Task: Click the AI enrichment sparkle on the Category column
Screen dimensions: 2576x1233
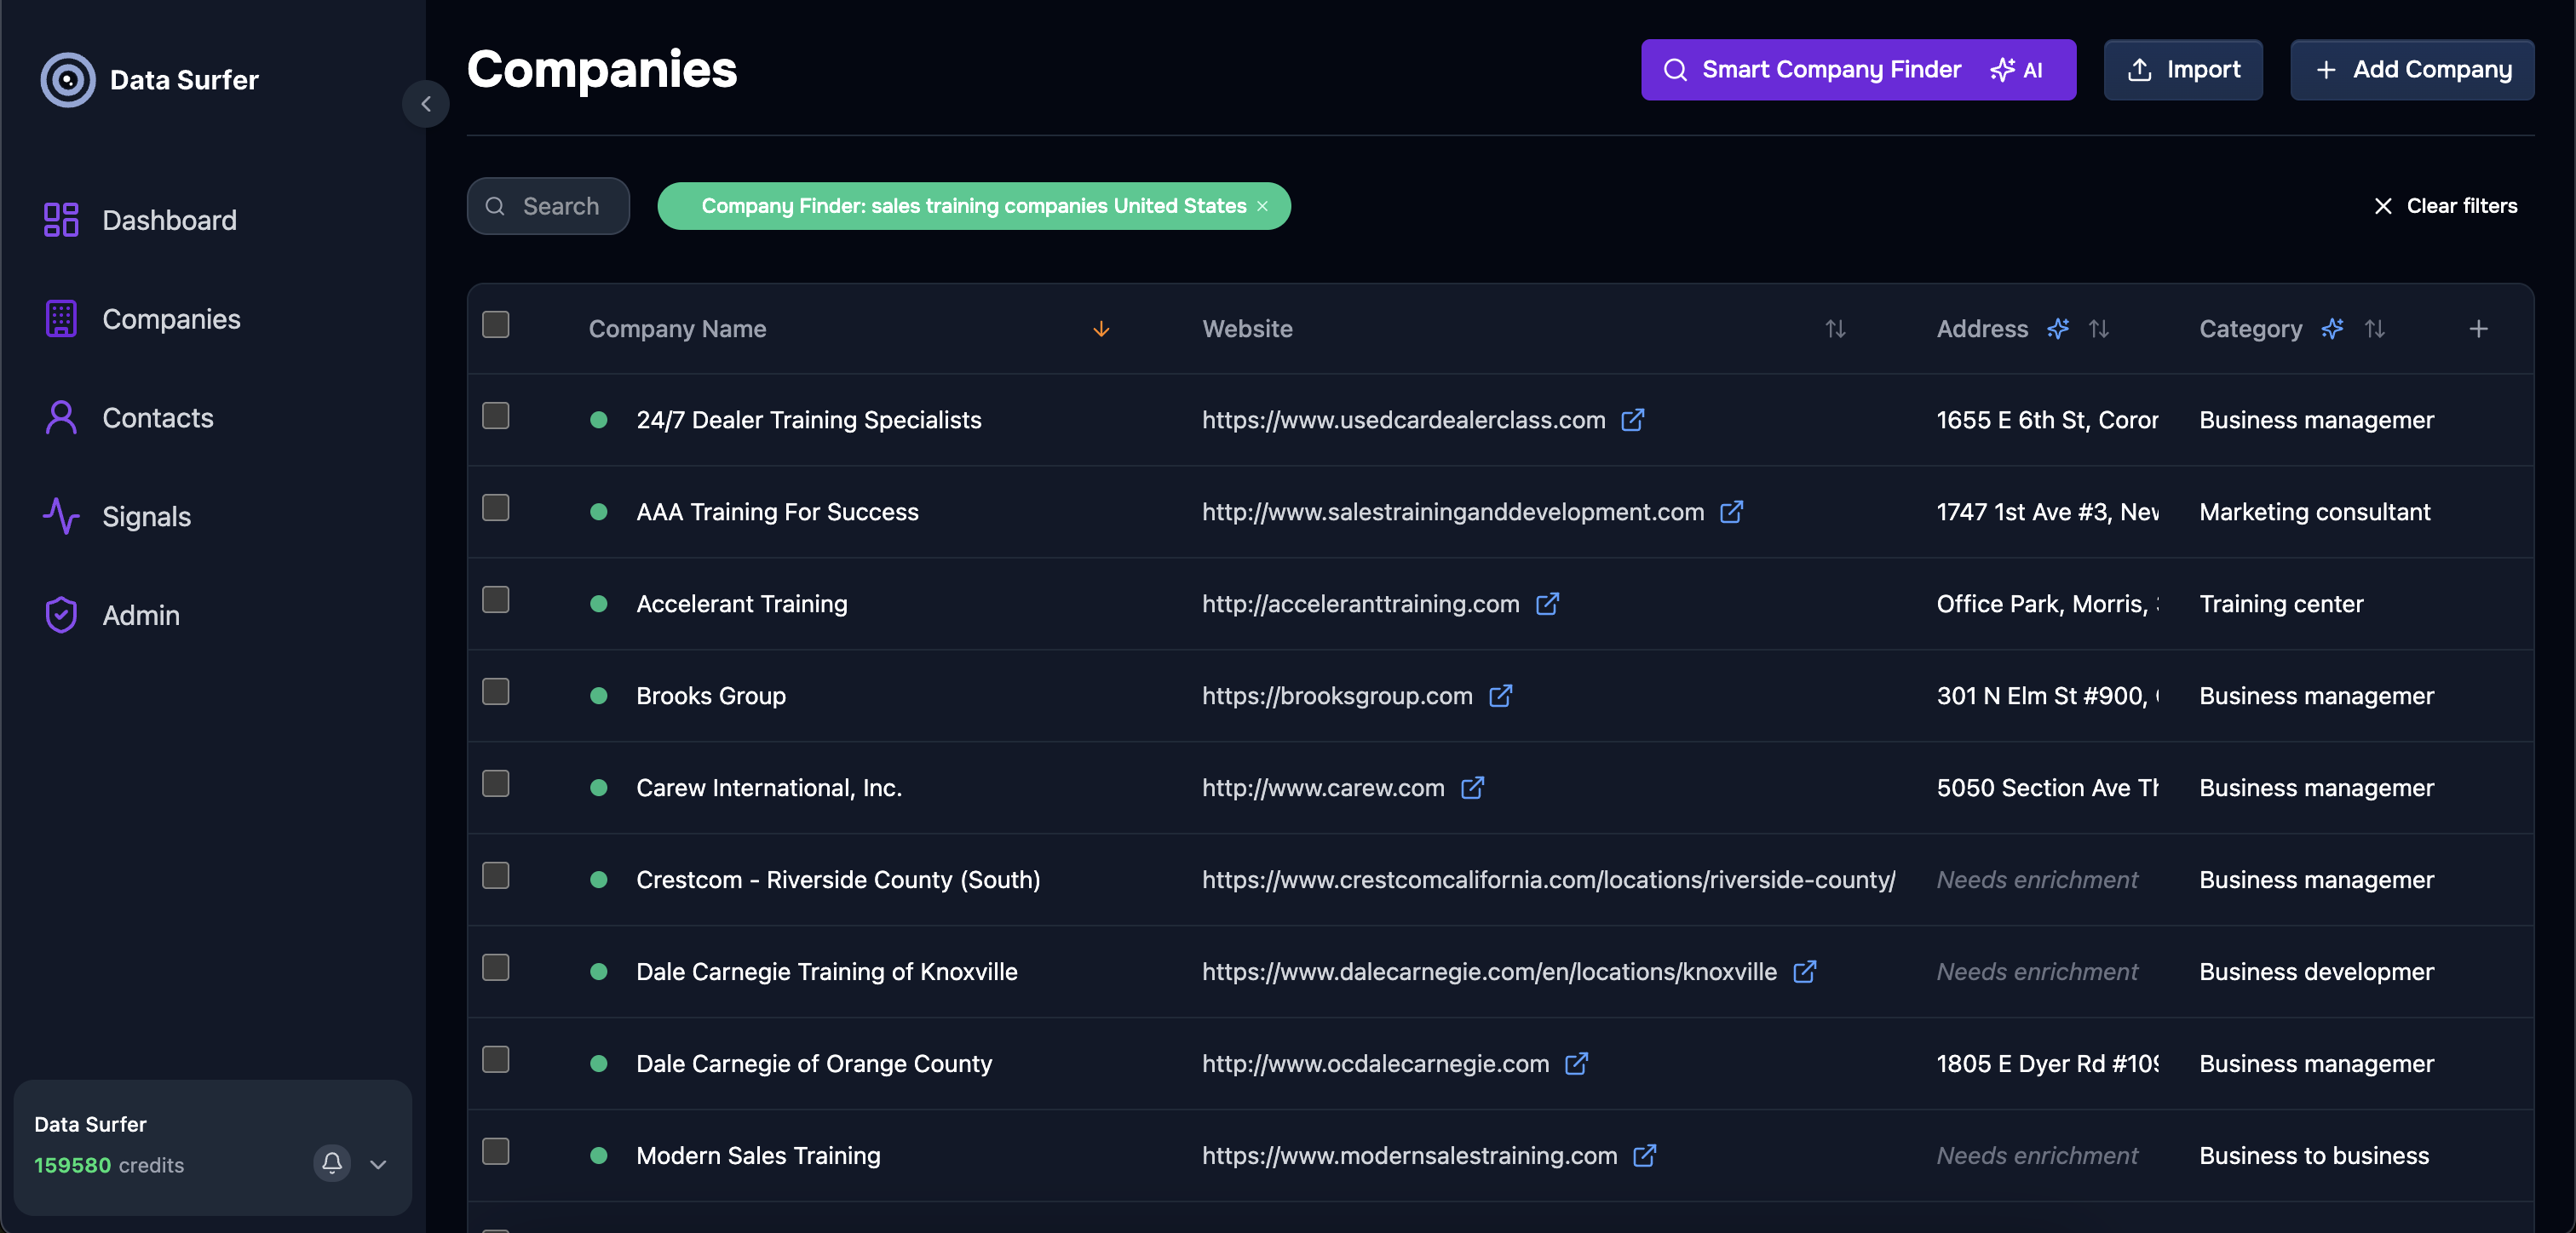Action: [2332, 328]
